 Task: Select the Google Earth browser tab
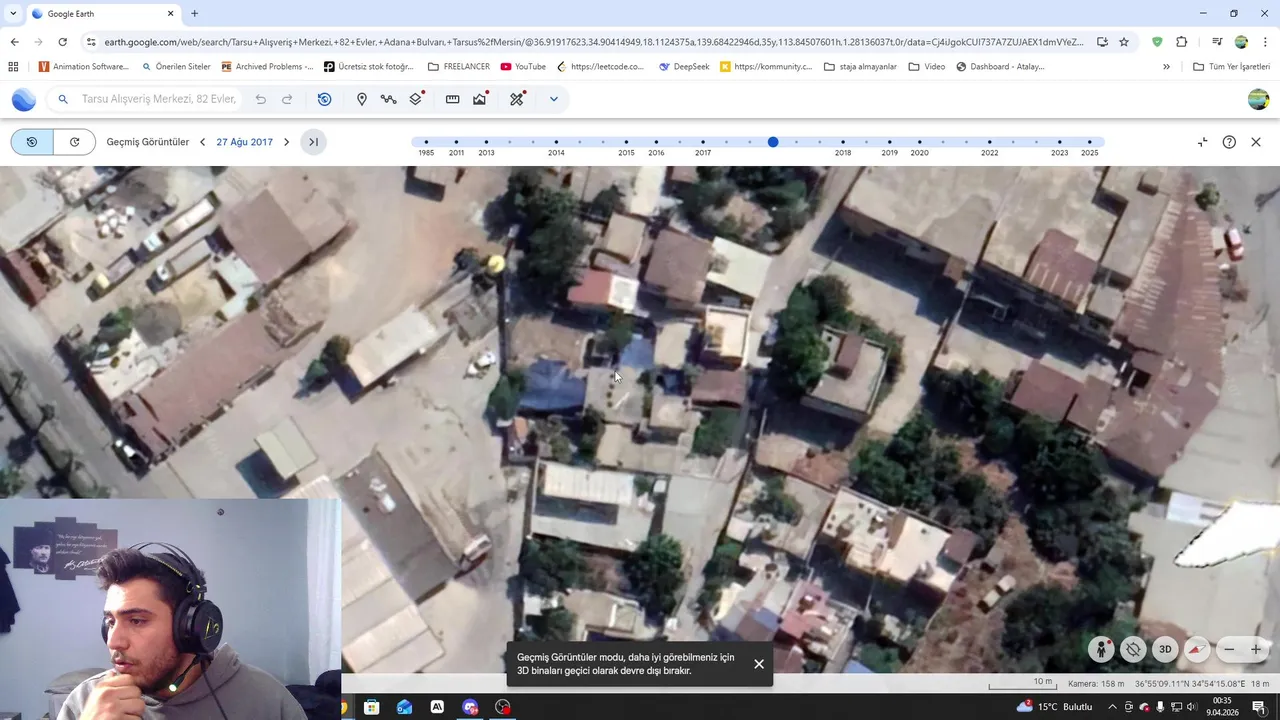pos(103,14)
